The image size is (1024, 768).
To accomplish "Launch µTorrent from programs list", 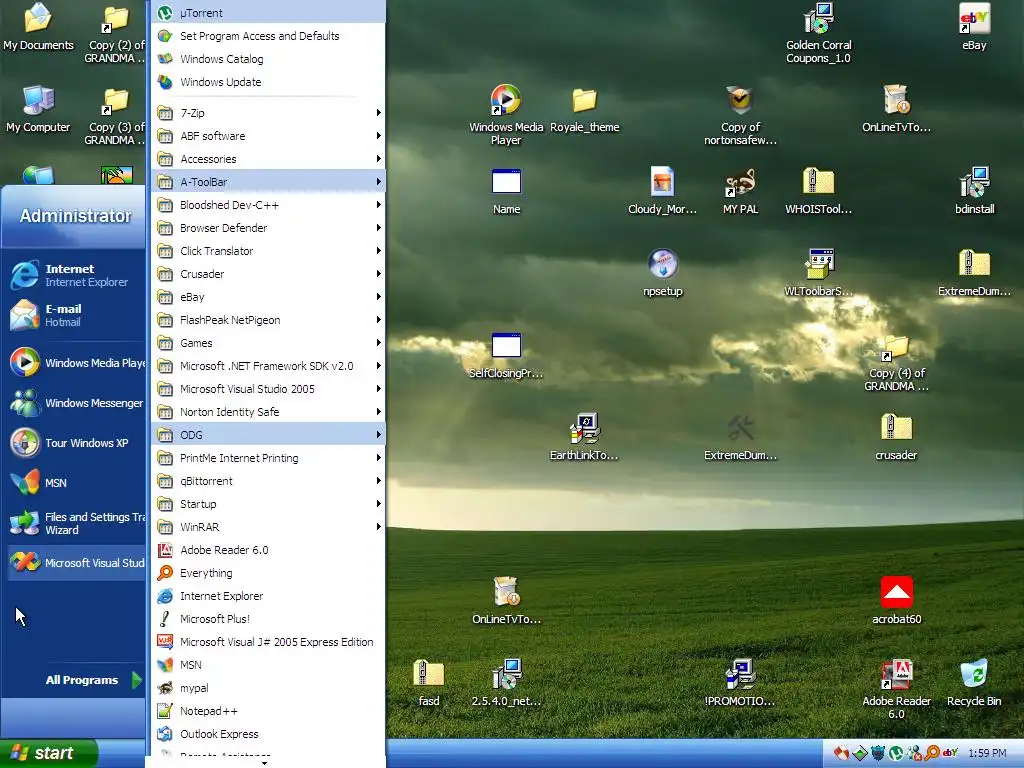I will click(x=268, y=12).
